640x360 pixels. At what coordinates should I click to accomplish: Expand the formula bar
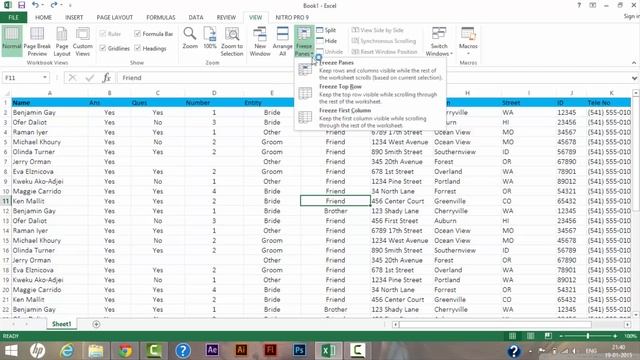pos(634,78)
